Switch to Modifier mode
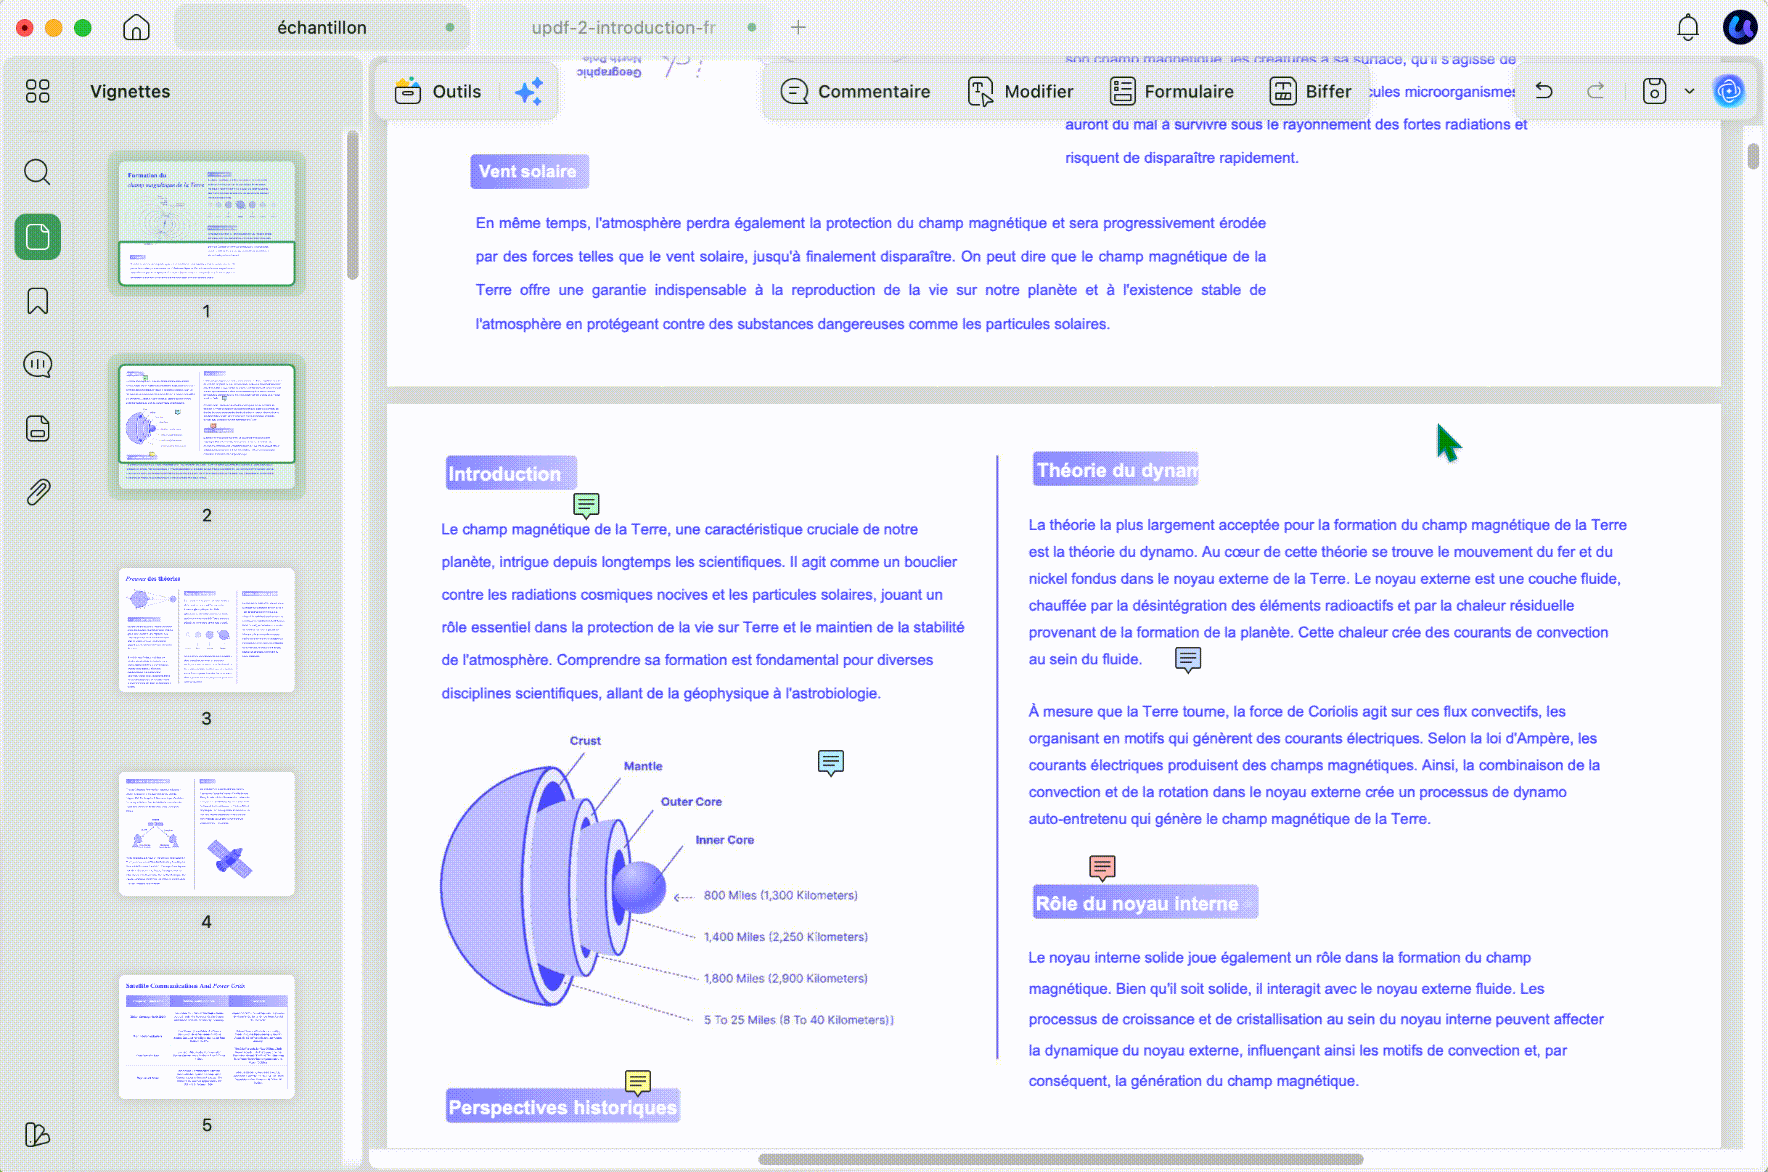 [x=1020, y=92]
